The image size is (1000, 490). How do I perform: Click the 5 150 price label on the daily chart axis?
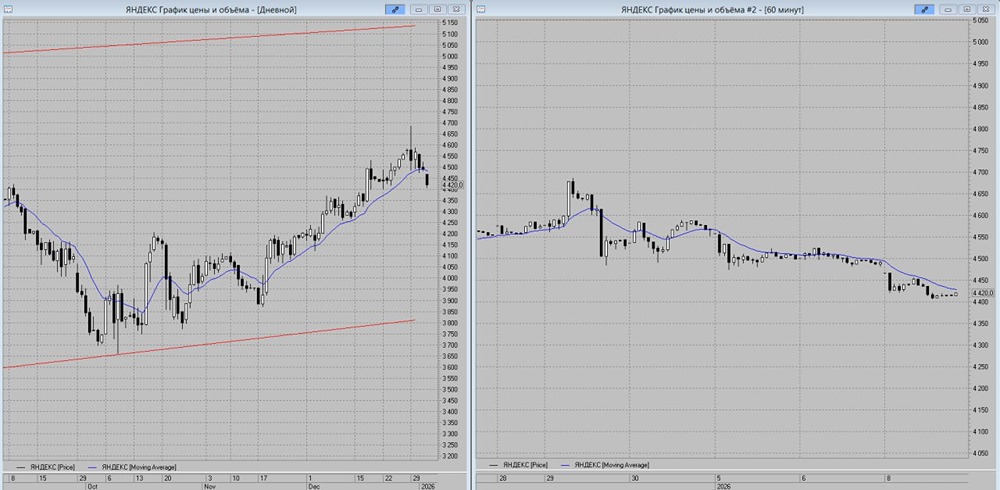click(x=450, y=22)
